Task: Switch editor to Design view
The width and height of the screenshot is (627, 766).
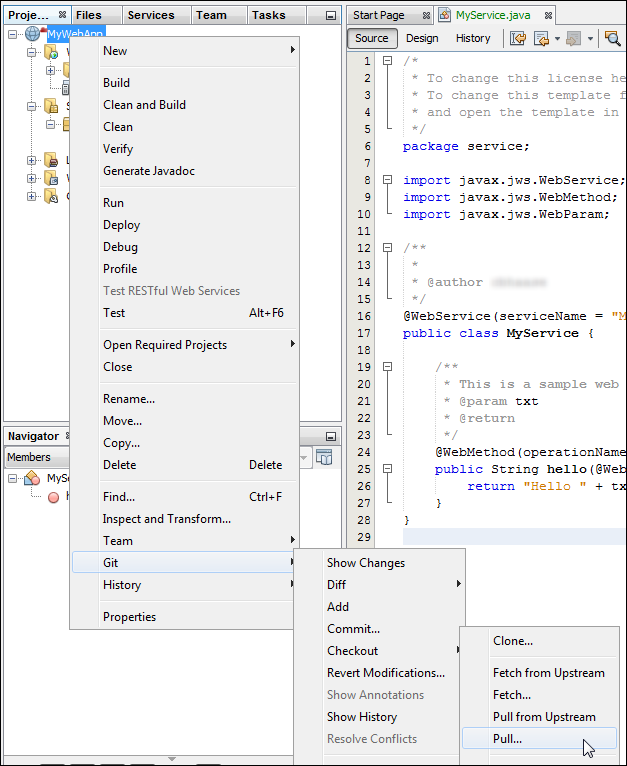Action: 422,38
